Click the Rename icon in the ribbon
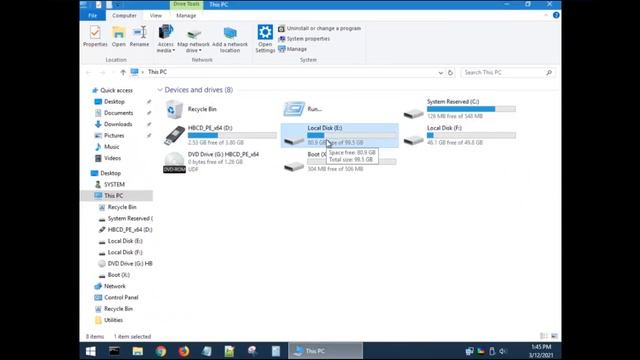640x360 pixels. pos(140,32)
